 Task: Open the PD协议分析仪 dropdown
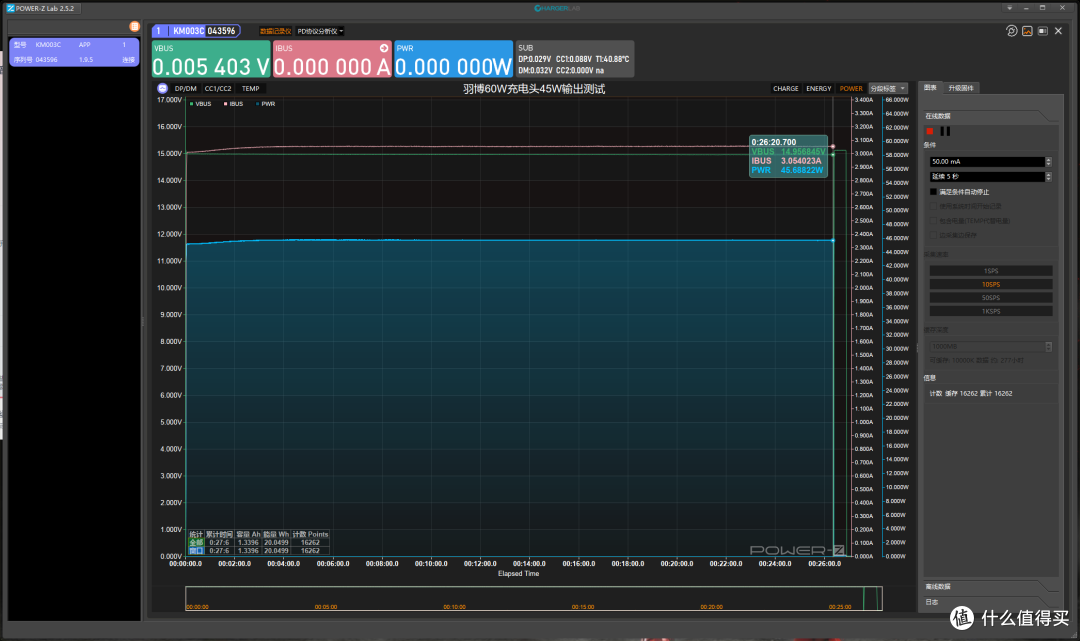[x=320, y=31]
